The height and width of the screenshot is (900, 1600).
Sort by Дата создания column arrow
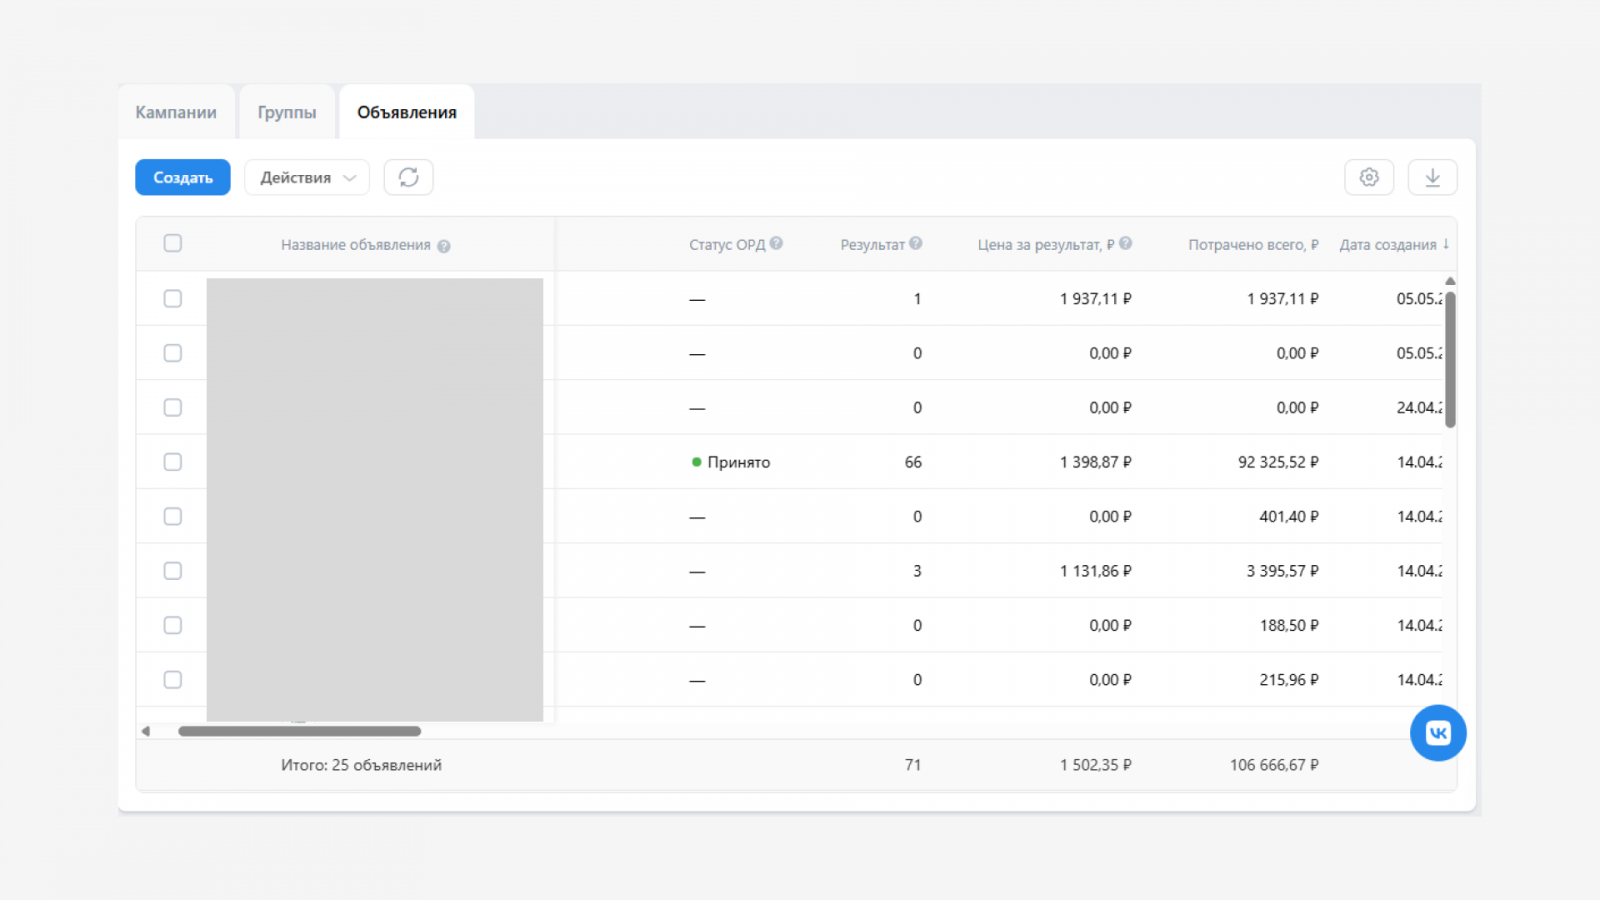click(1446, 244)
